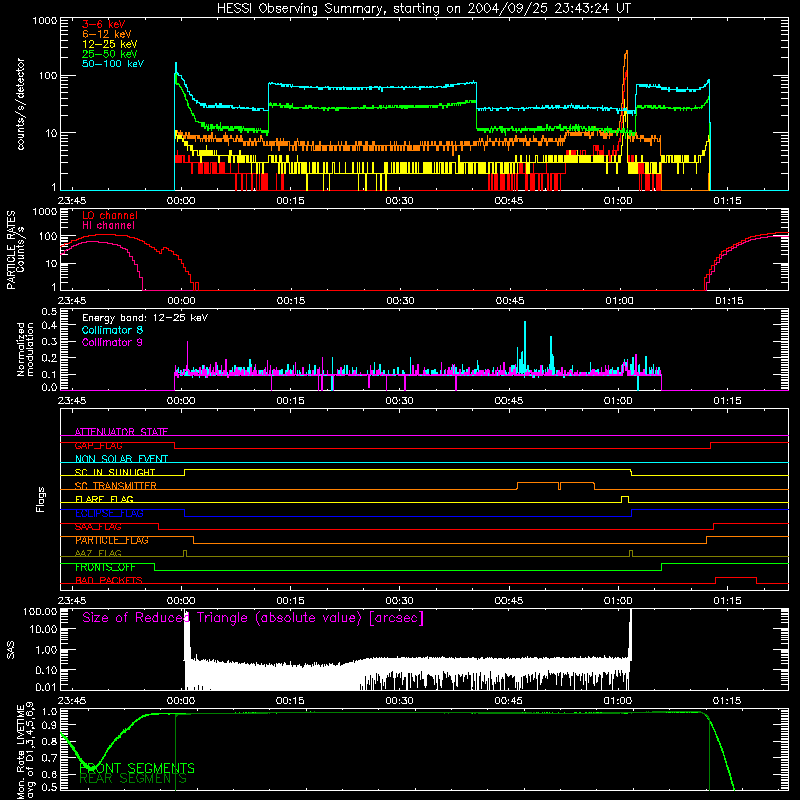Click the 01:15 time label under the SAS panel

727,701
